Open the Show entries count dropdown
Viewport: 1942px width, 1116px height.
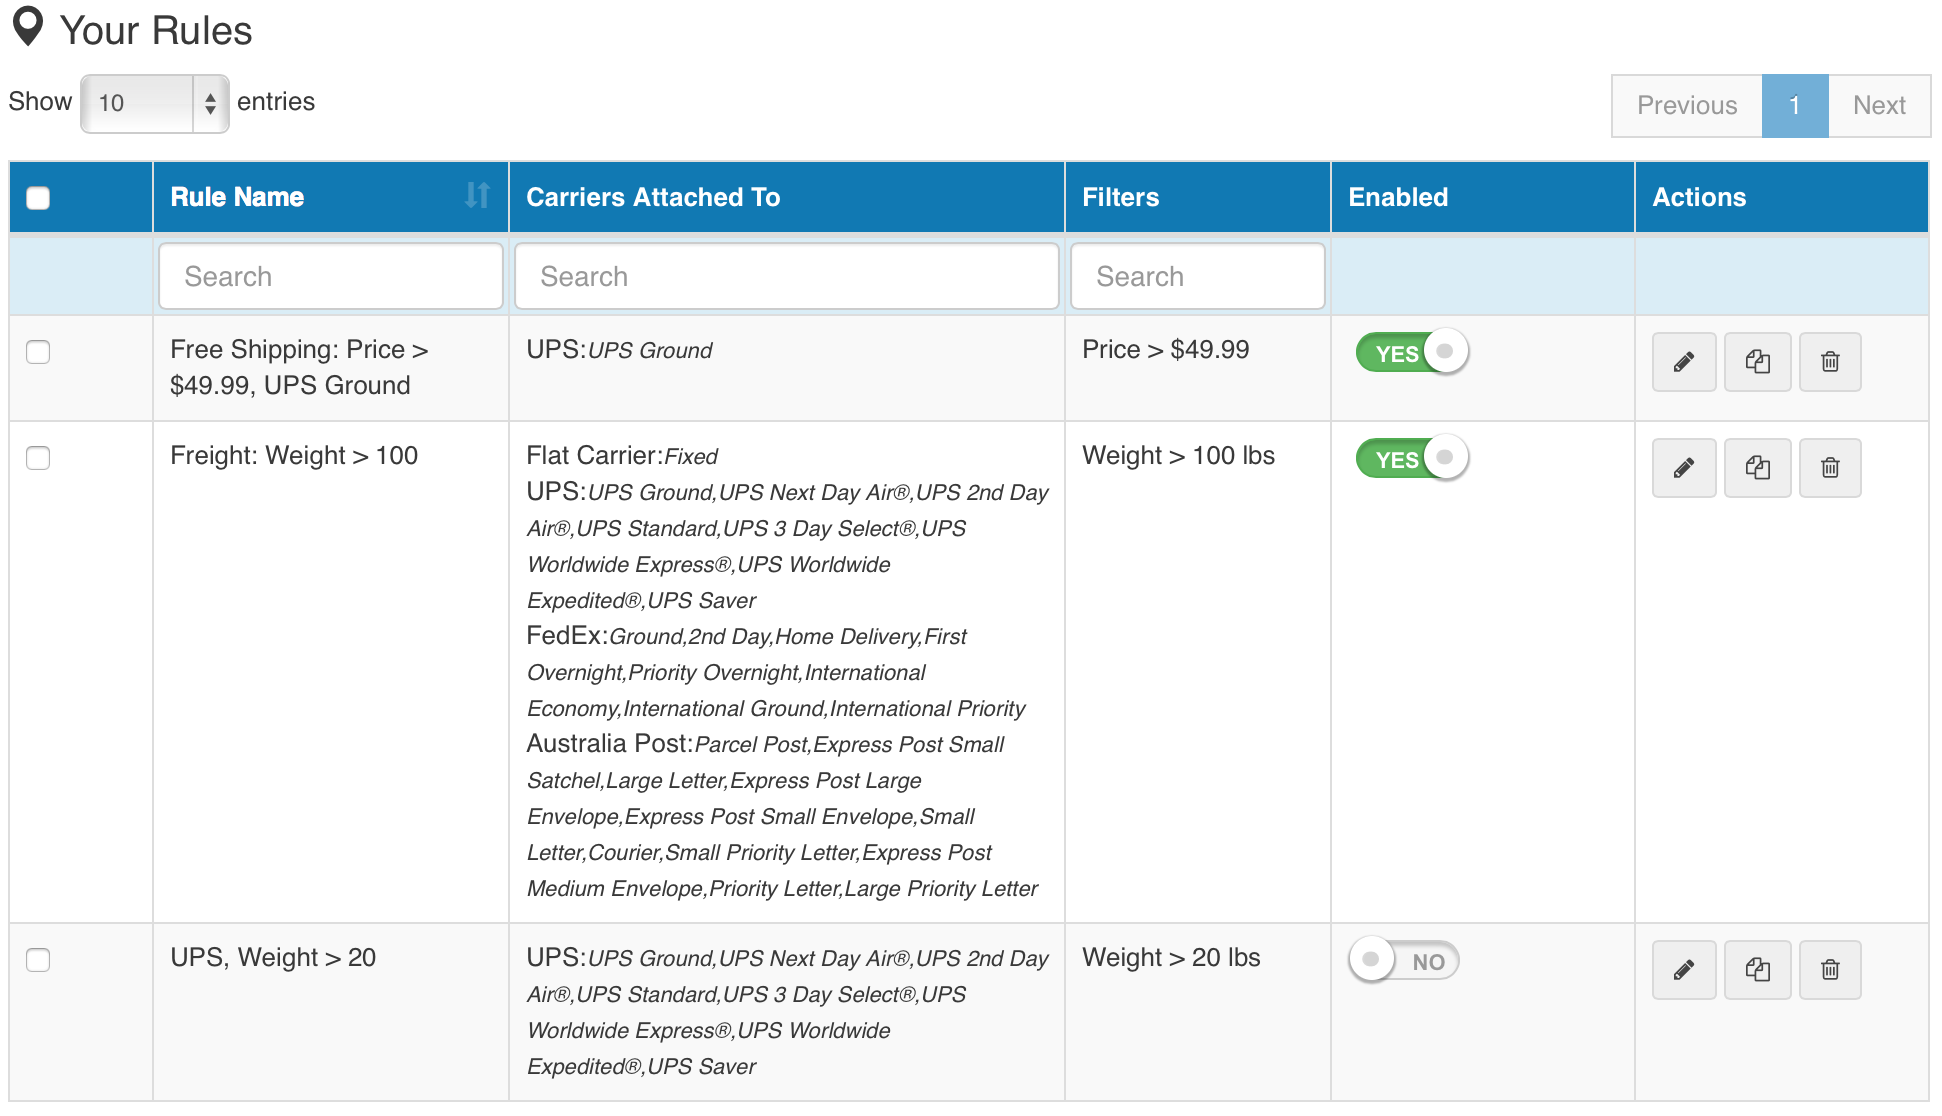coord(154,103)
